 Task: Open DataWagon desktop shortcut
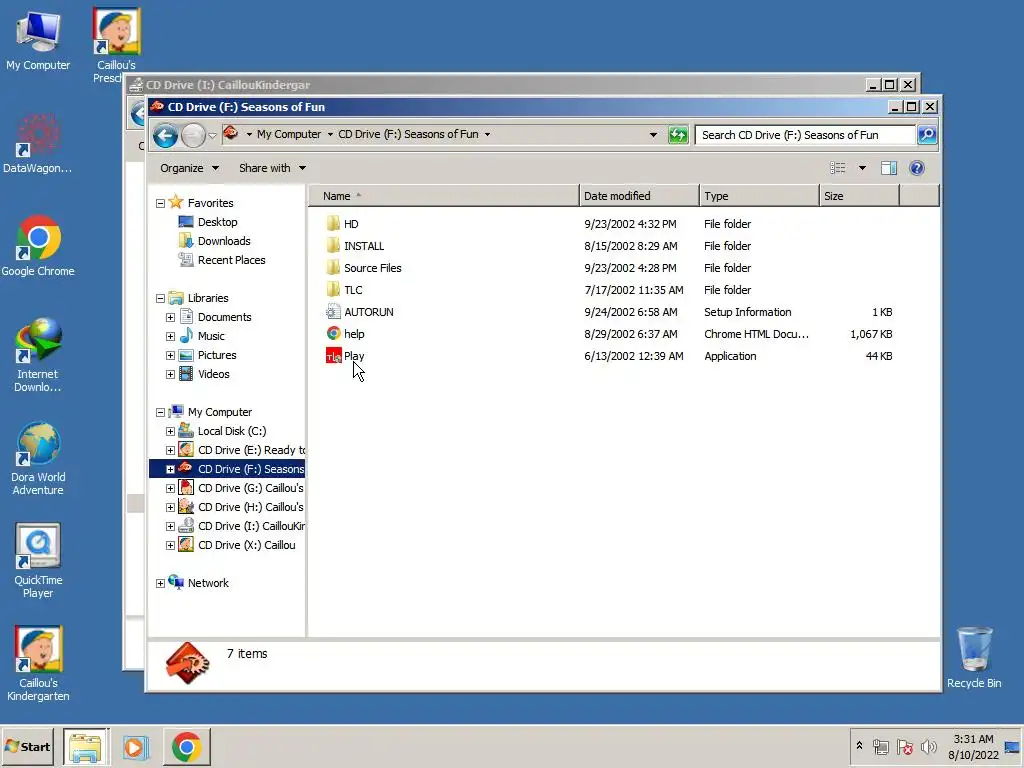click(37, 144)
